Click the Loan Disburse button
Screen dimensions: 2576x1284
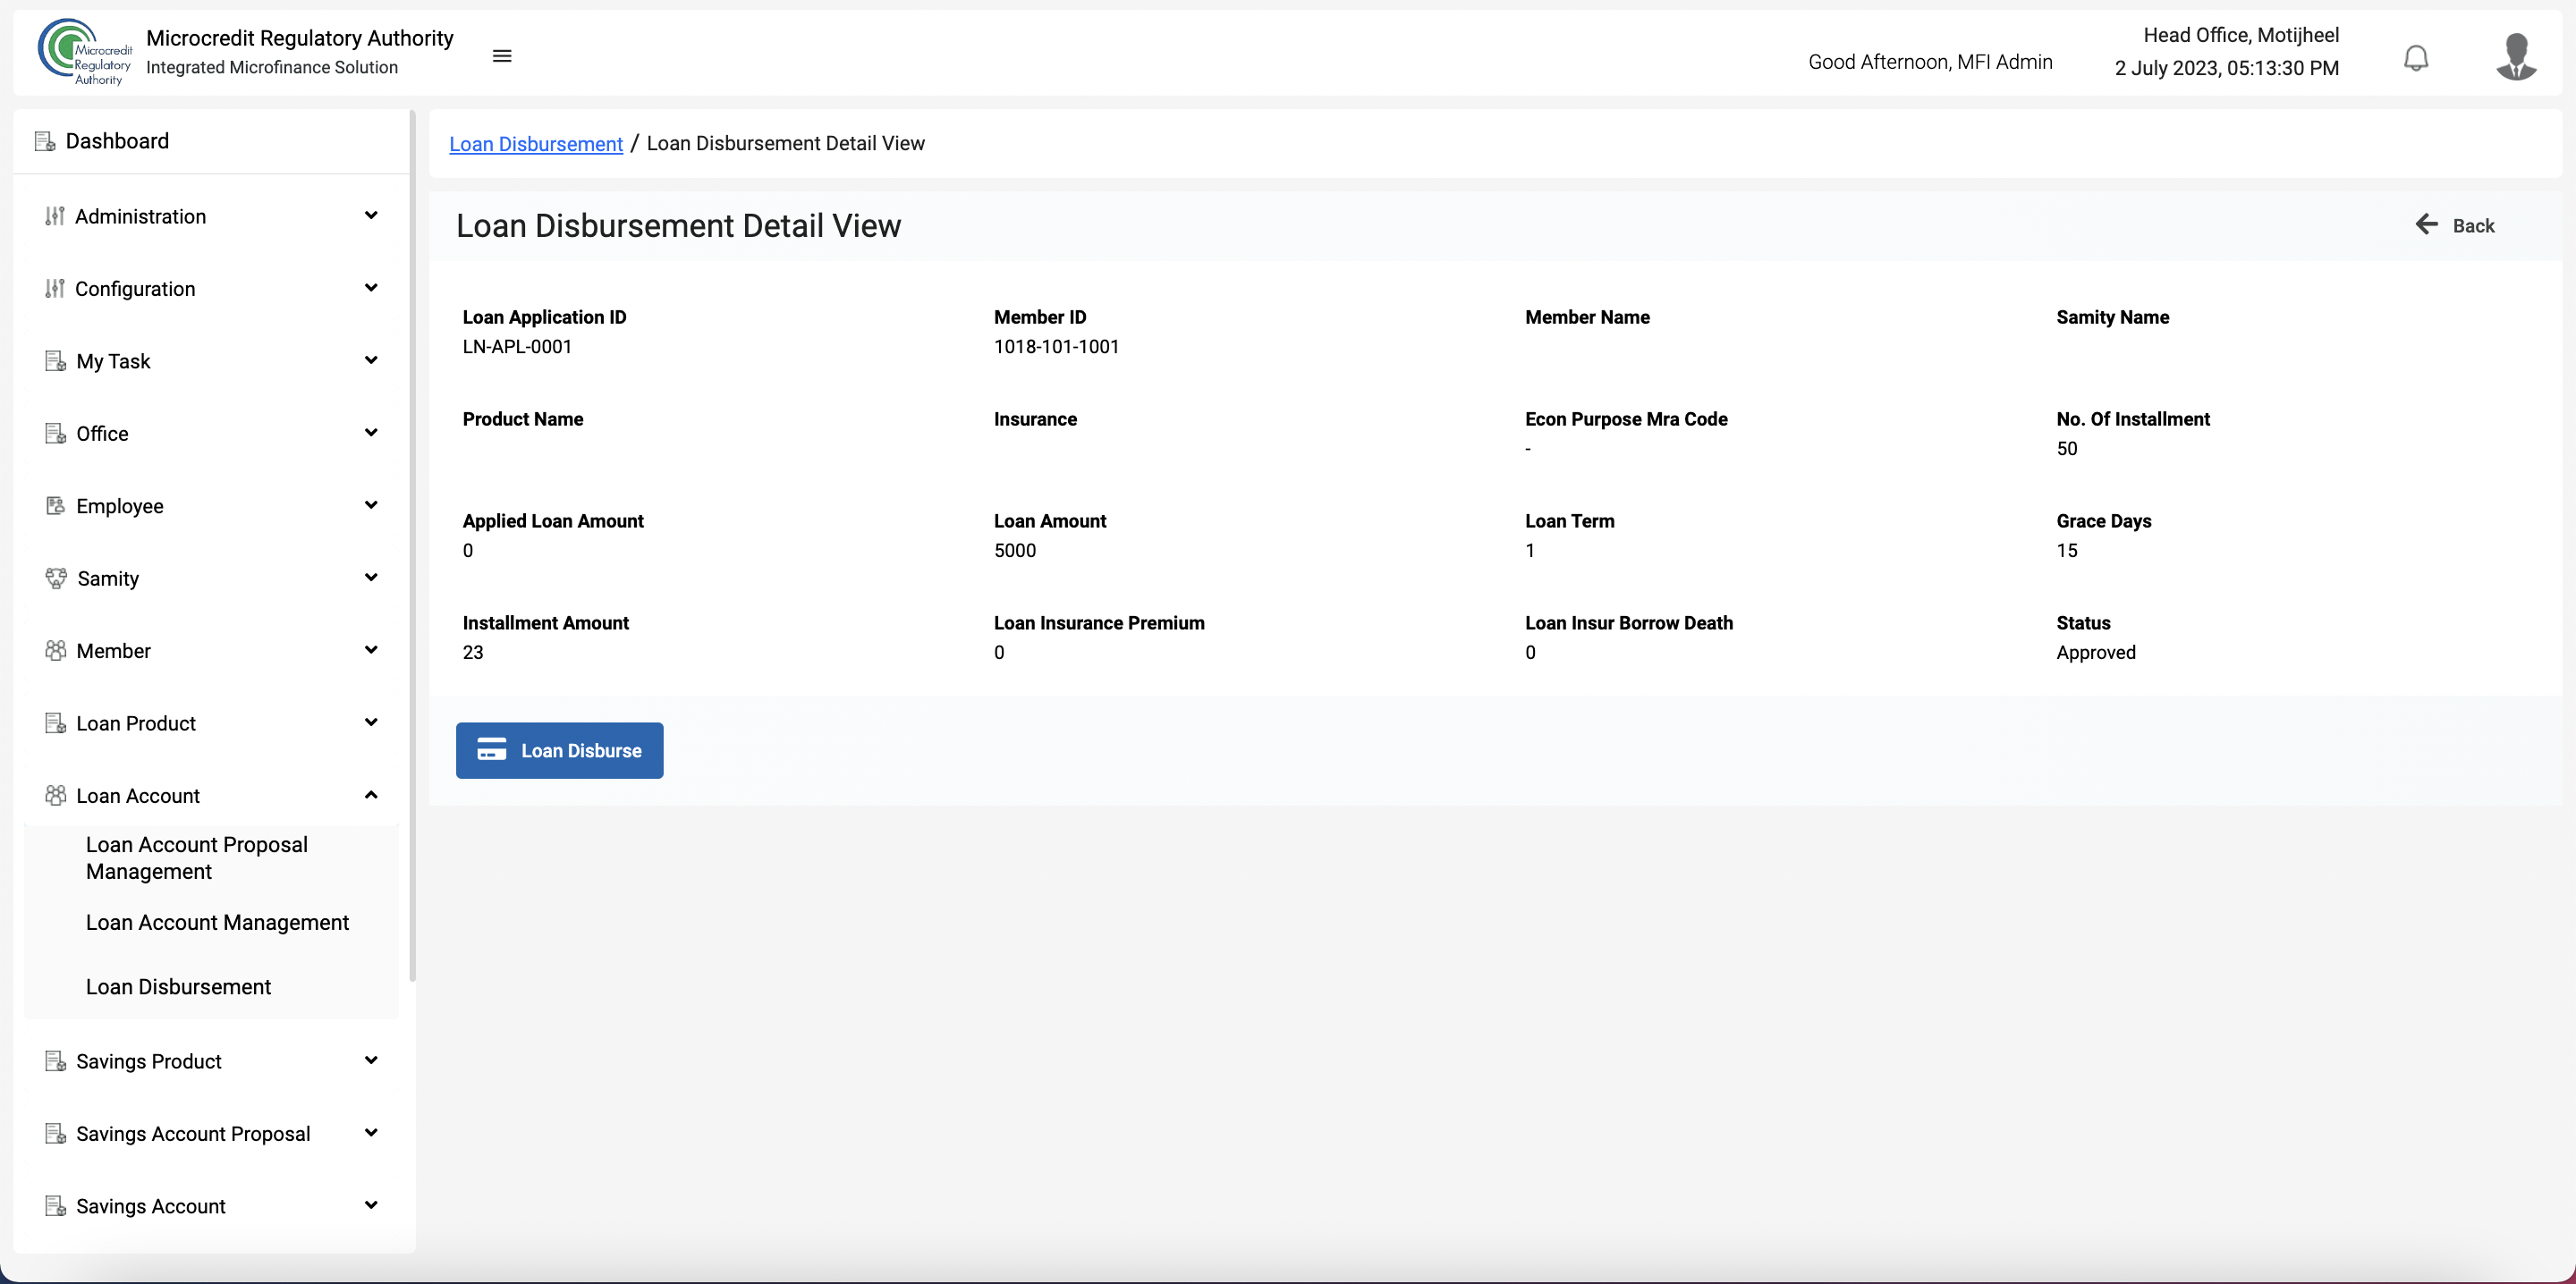coord(559,750)
